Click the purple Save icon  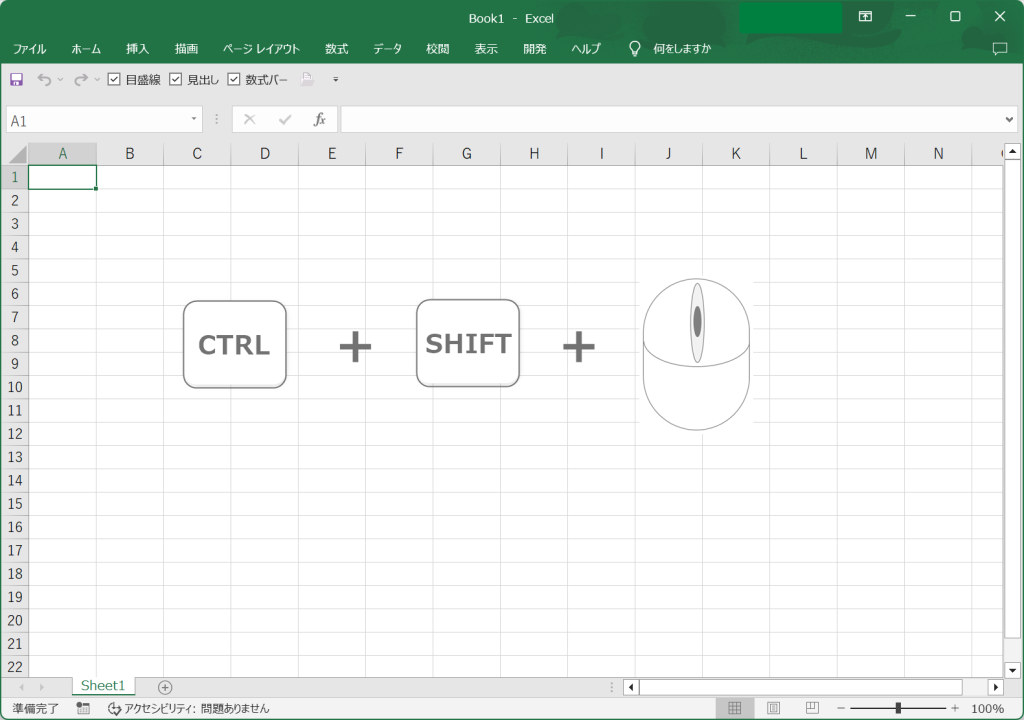[x=16, y=79]
